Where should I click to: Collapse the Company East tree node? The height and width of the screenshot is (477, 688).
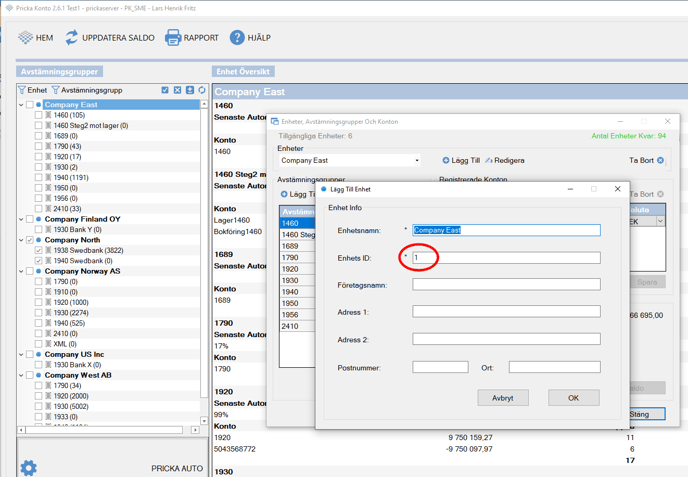(x=21, y=104)
